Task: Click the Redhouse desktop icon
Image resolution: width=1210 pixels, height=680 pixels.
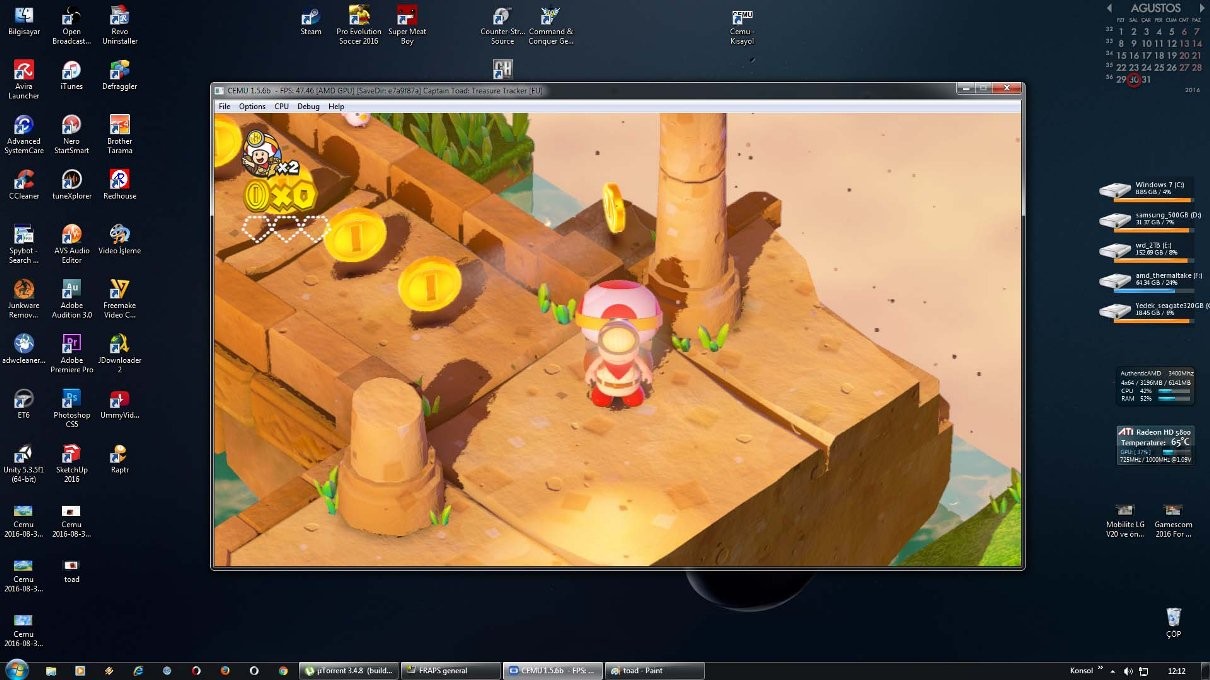Action: click(x=119, y=185)
